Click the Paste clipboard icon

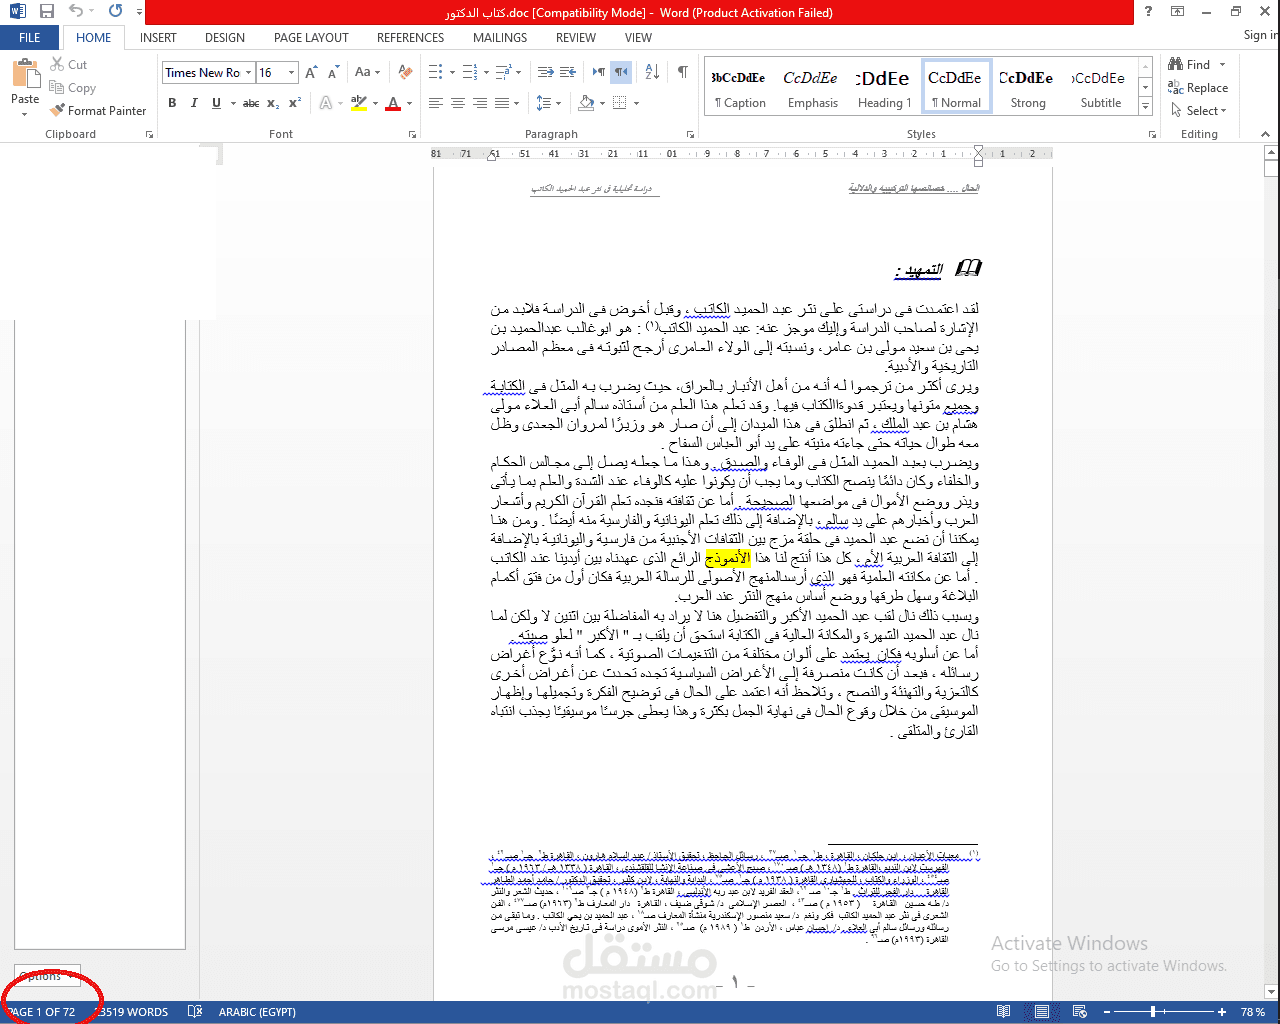pos(25,75)
